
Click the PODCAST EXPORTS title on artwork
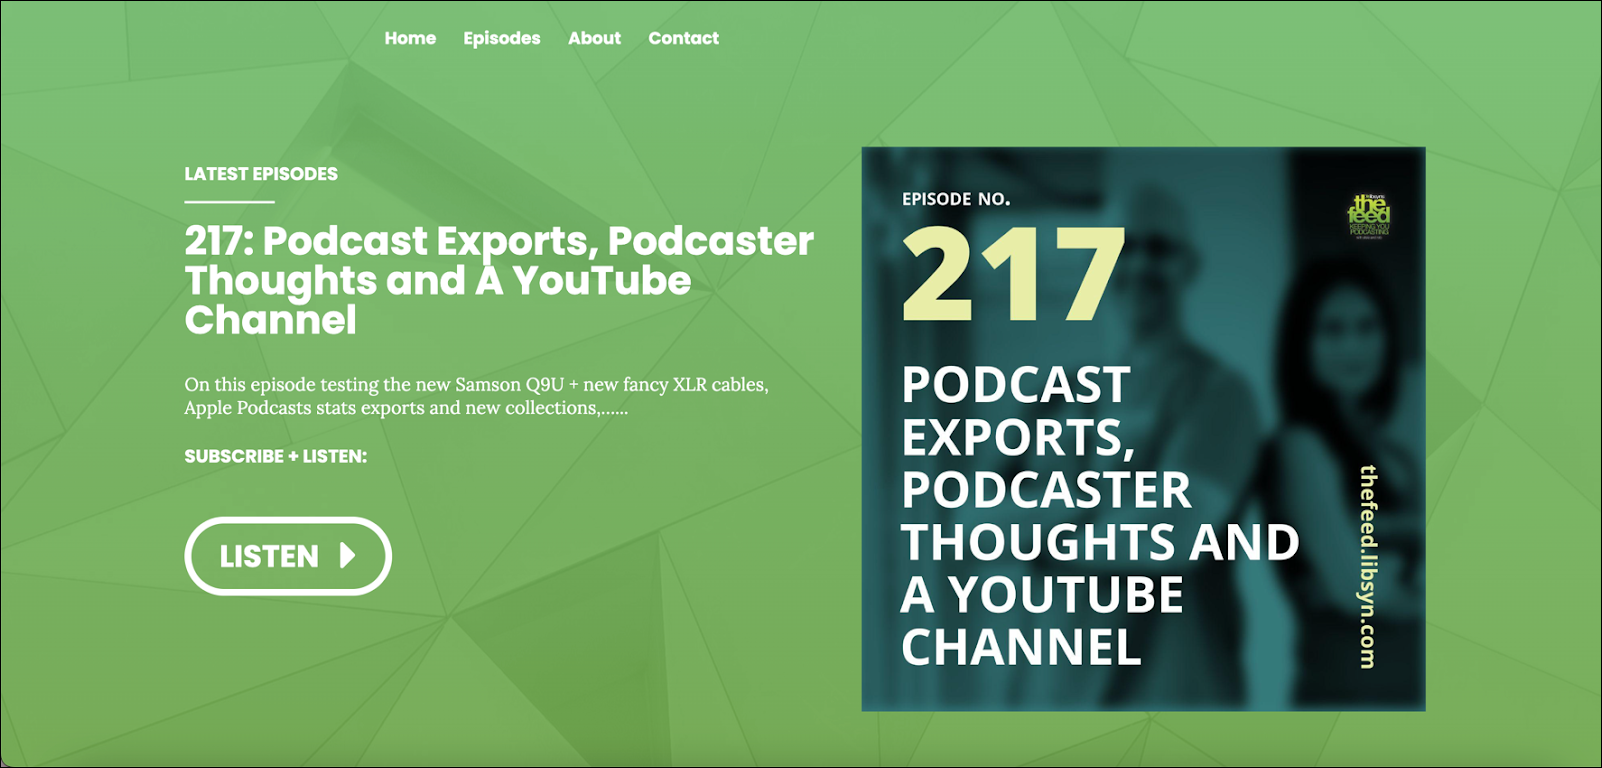click(x=1100, y=515)
